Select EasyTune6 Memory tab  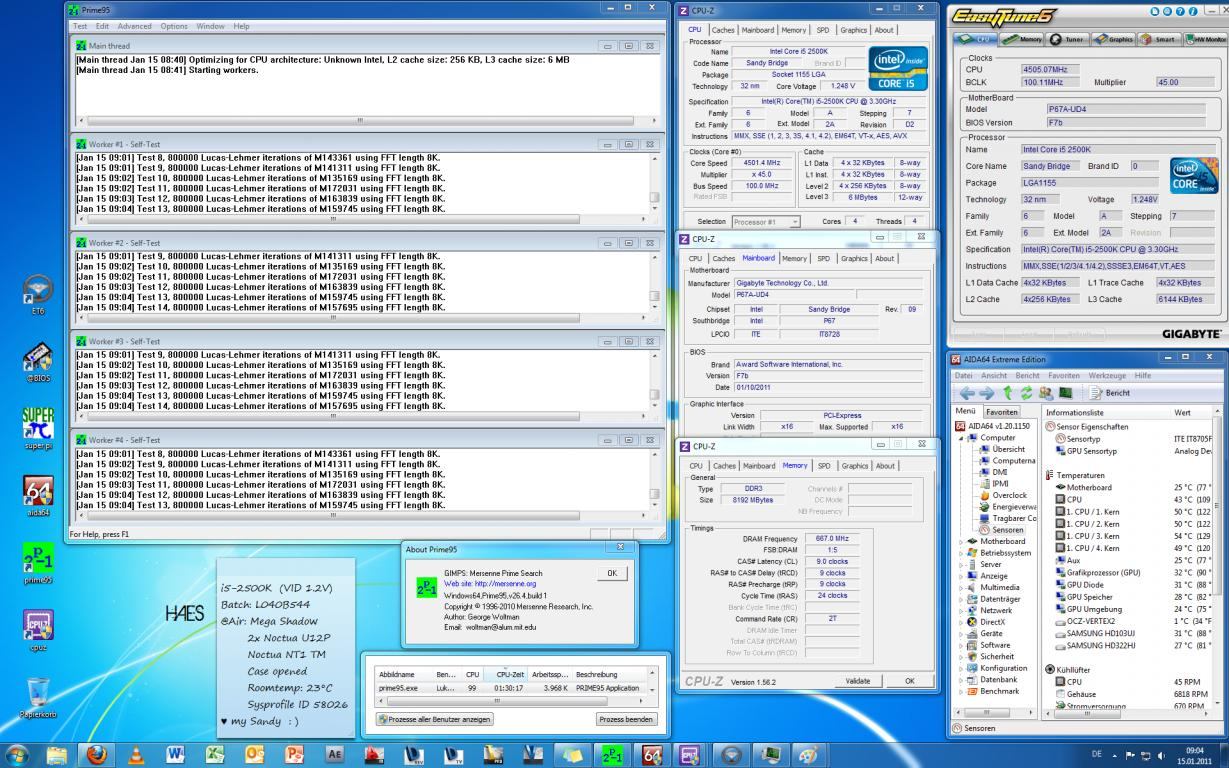[1020, 38]
